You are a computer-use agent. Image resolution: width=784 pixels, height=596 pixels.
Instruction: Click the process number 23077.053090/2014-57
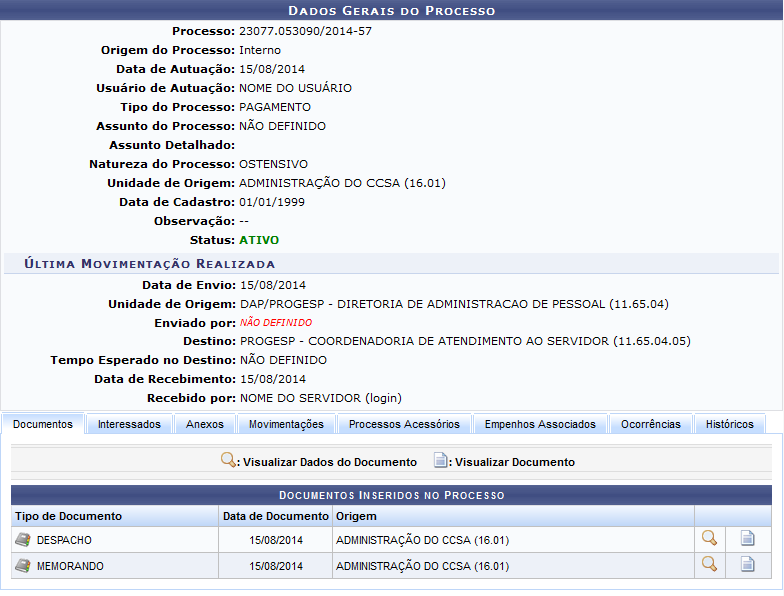tap(305, 31)
